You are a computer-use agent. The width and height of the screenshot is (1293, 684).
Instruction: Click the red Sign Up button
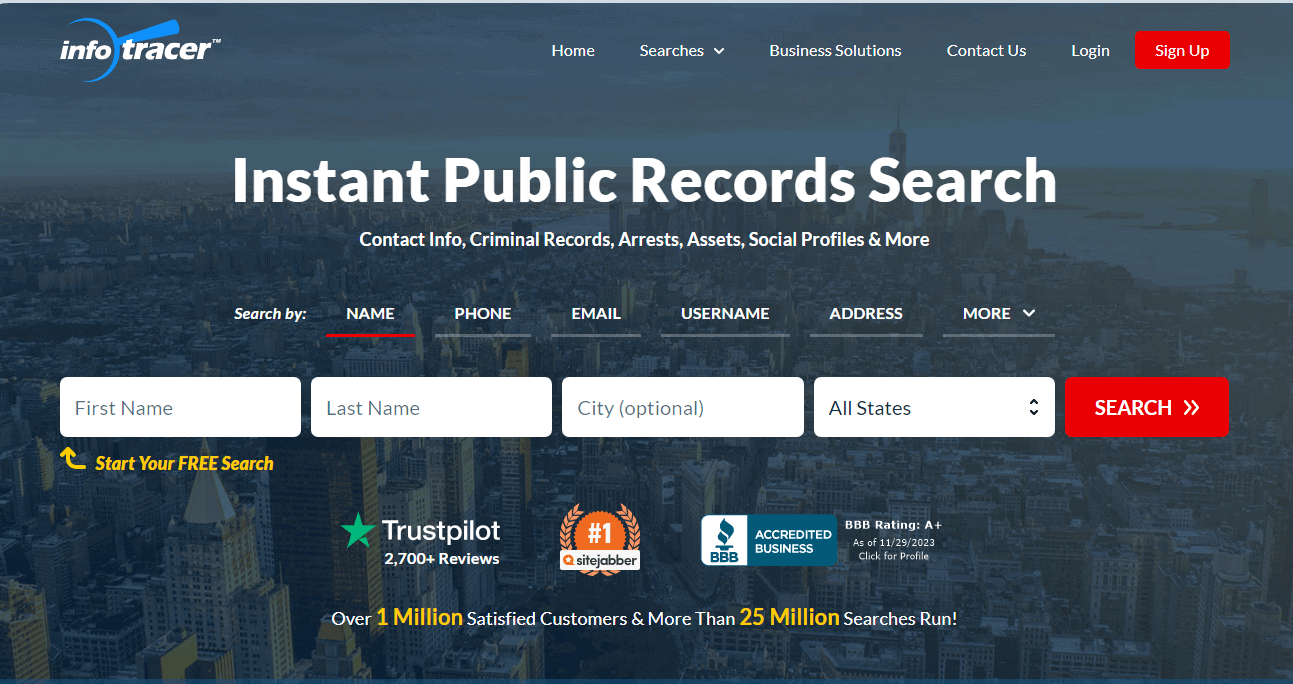point(1182,51)
